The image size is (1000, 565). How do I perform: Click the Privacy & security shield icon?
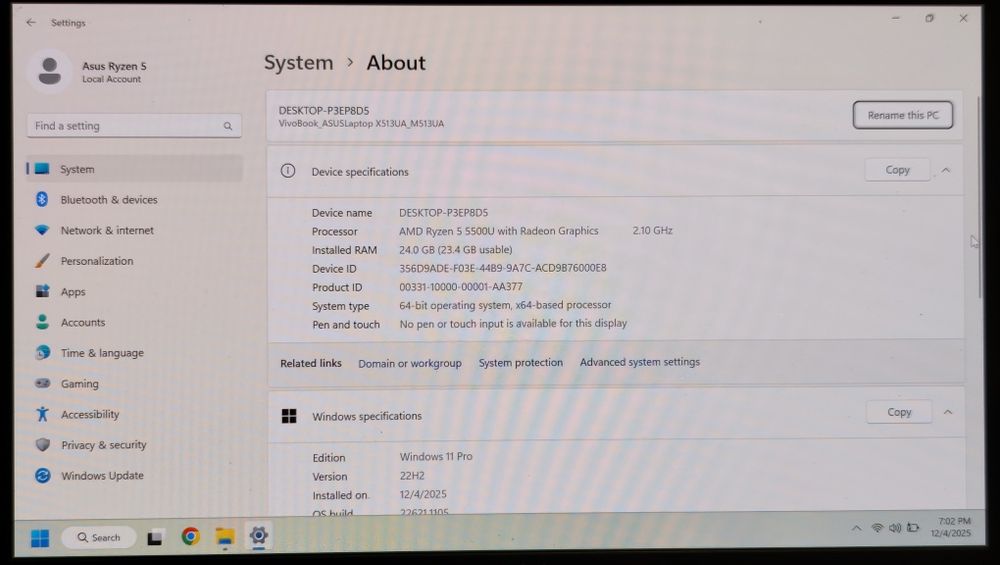(x=43, y=444)
